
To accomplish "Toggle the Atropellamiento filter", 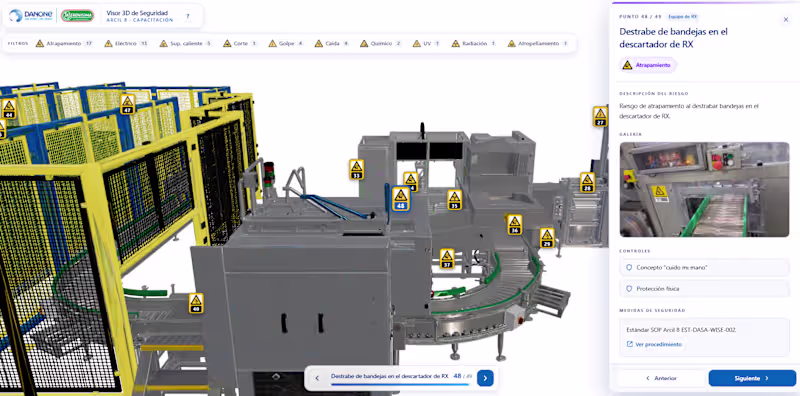I will [538, 43].
